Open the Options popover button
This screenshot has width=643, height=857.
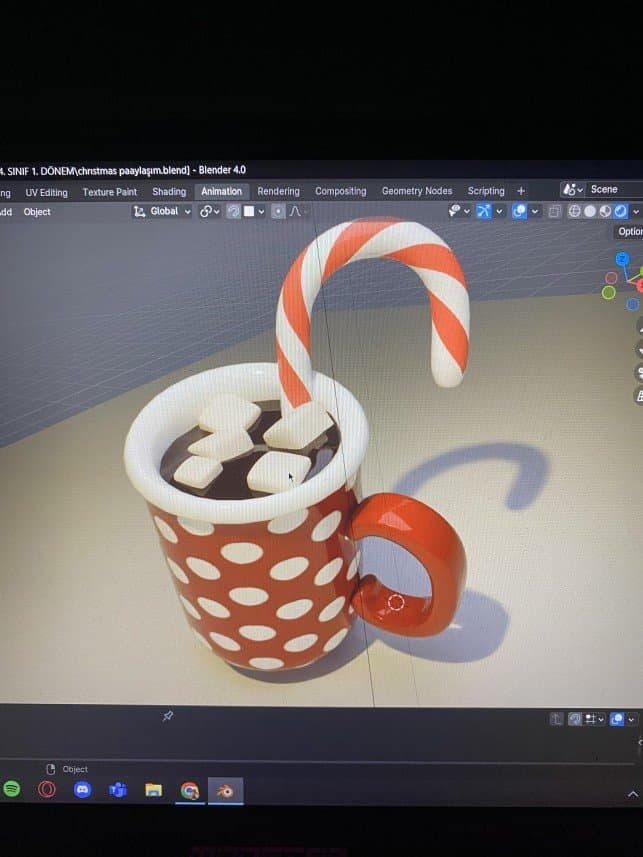tap(629, 232)
